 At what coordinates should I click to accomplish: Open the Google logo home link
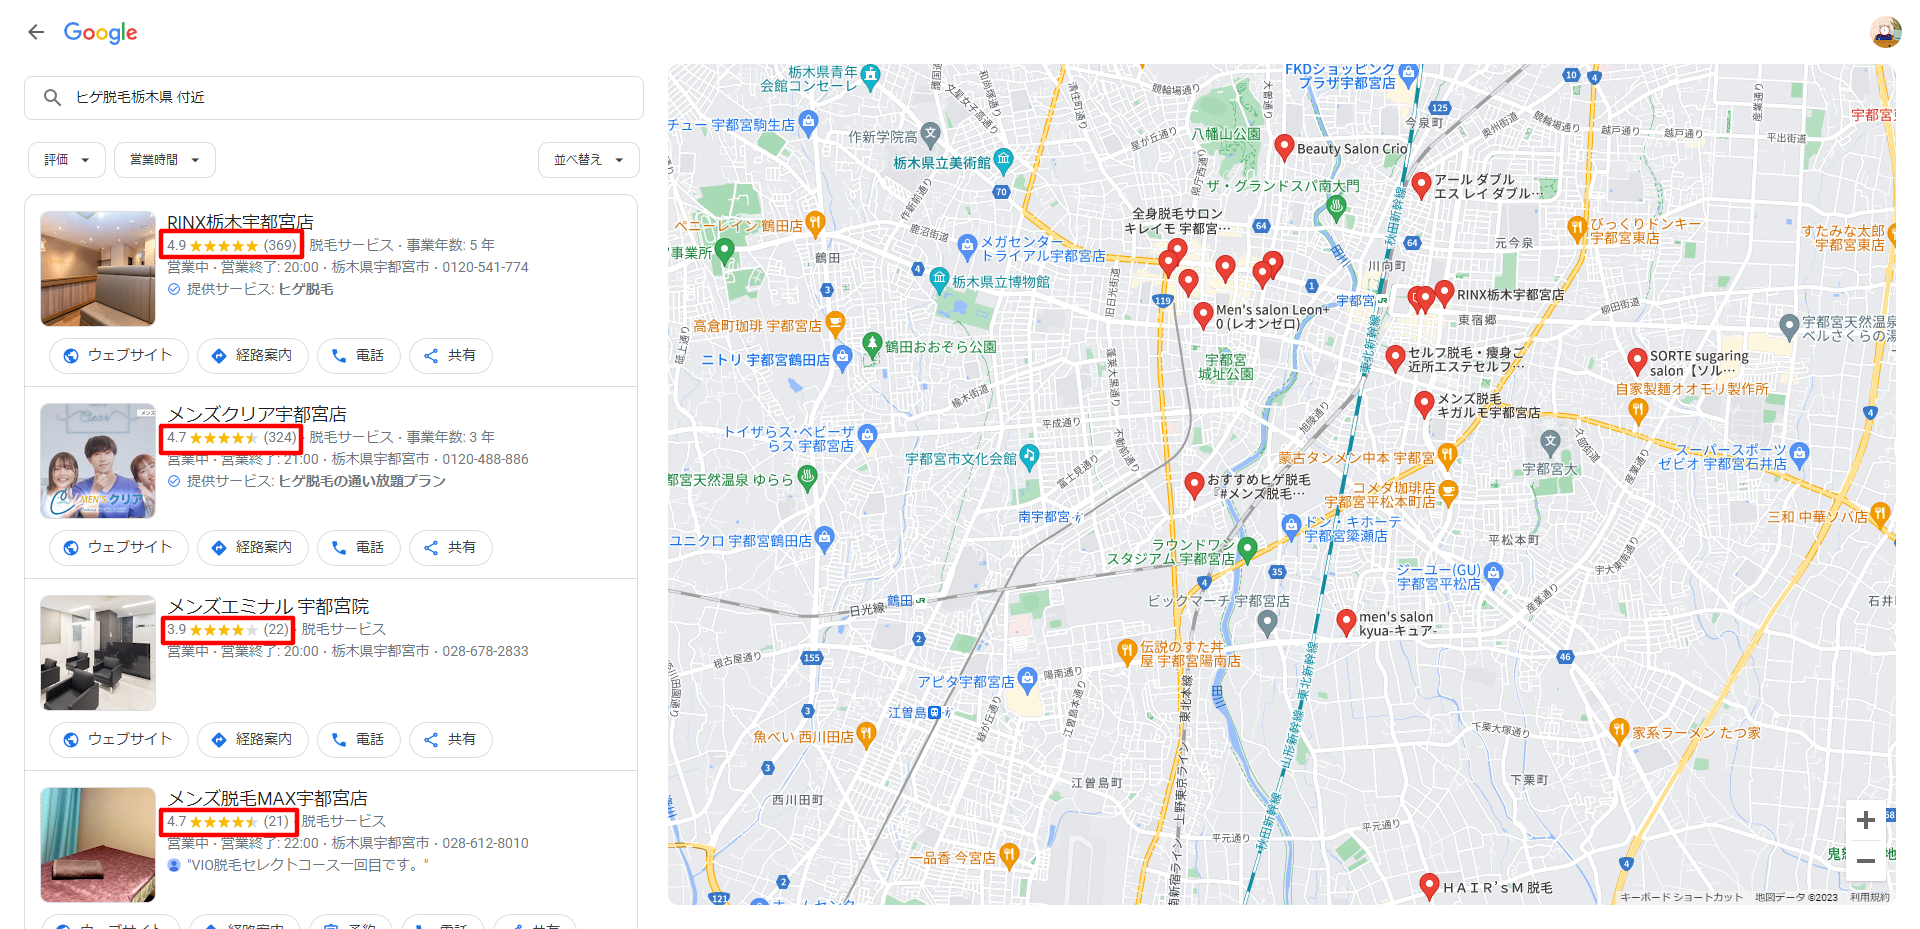[100, 32]
